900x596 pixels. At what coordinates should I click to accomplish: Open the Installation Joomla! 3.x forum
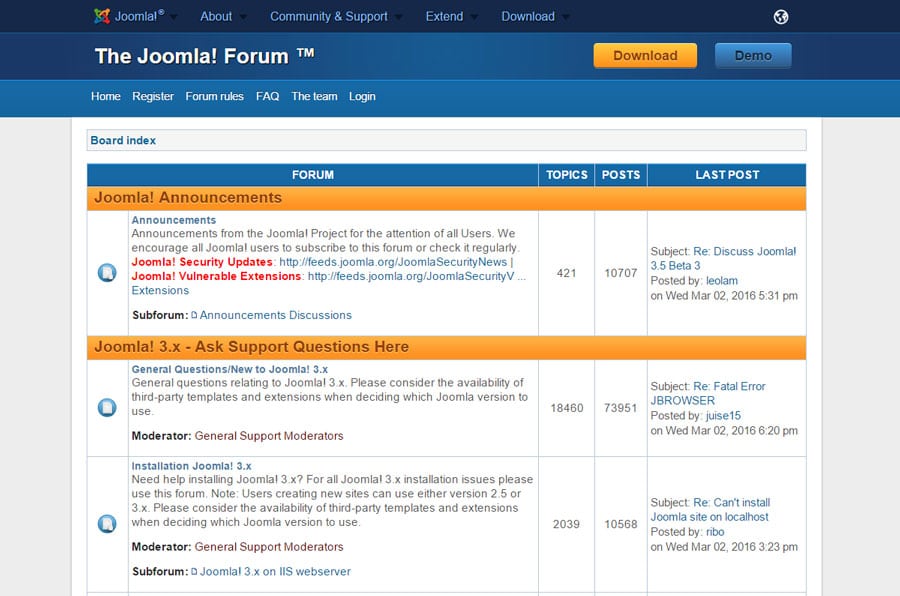pos(192,466)
